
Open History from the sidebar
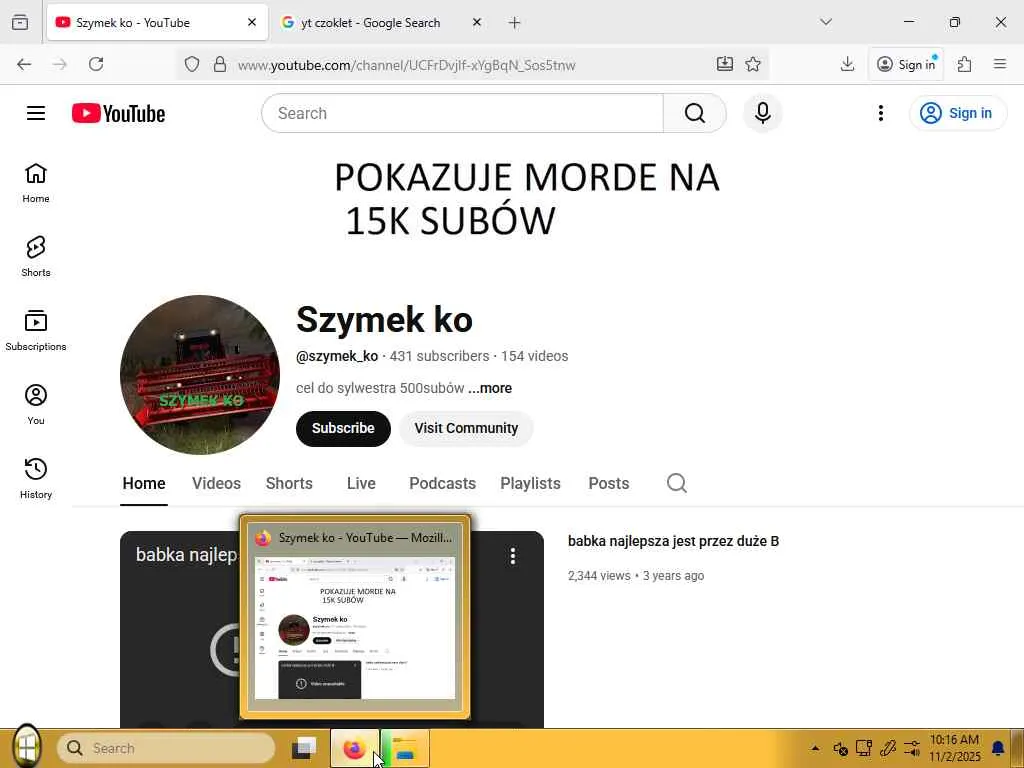(x=36, y=478)
